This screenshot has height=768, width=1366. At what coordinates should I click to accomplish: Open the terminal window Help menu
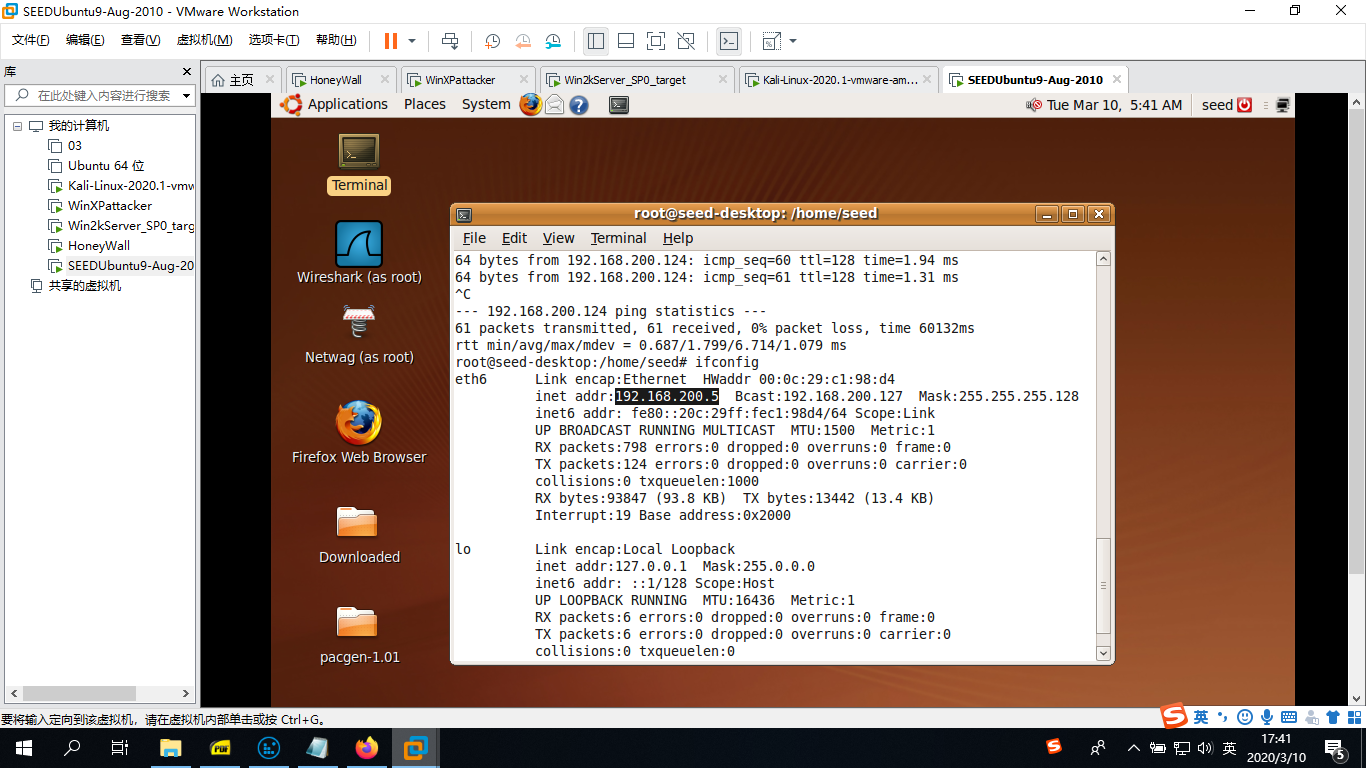pos(677,238)
